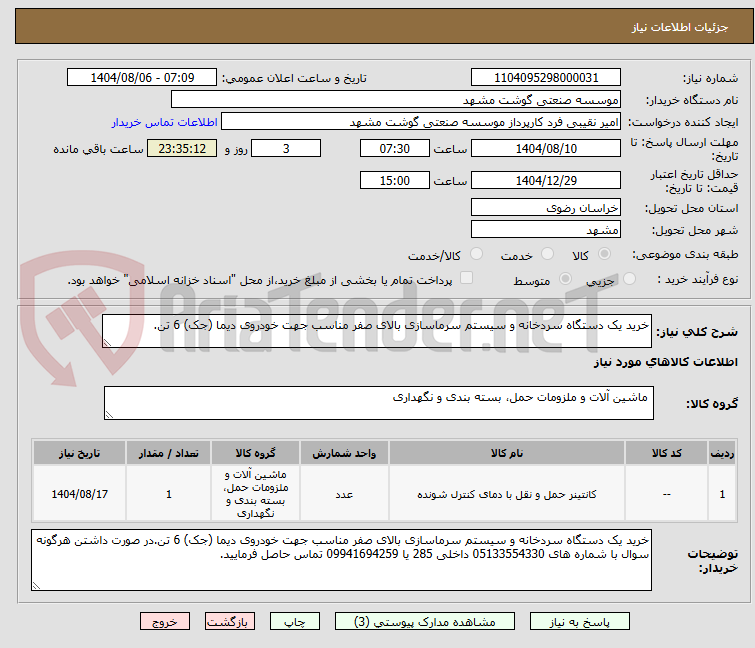
Task: Open اطلاعات تماس خریدار link
Action: point(165,122)
